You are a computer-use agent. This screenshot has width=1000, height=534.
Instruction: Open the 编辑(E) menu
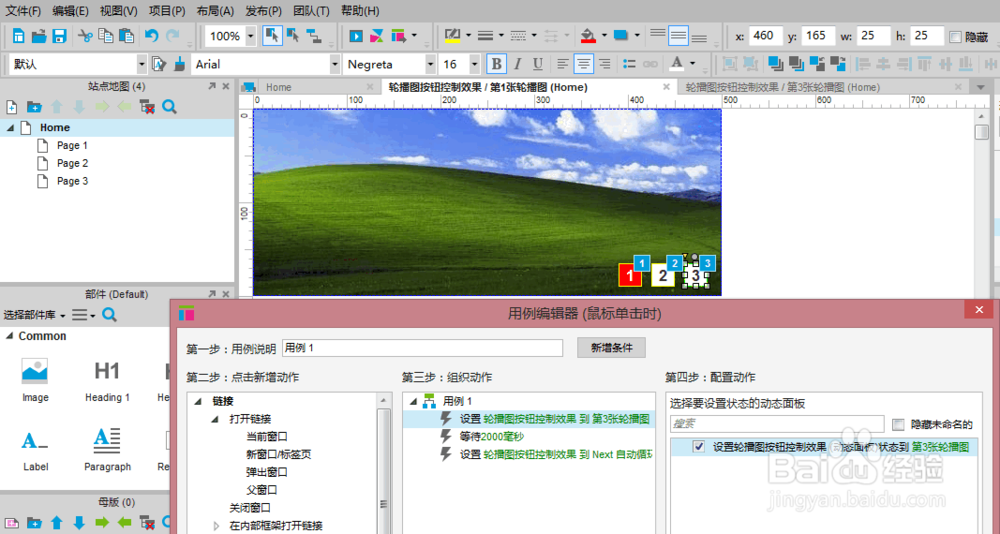pyautogui.click(x=71, y=11)
